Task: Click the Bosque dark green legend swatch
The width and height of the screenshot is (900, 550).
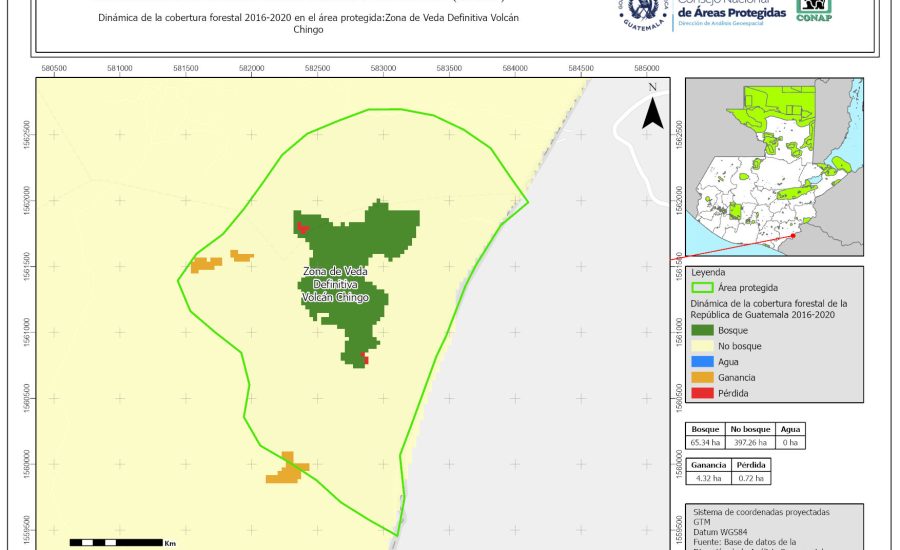Action: (x=703, y=330)
